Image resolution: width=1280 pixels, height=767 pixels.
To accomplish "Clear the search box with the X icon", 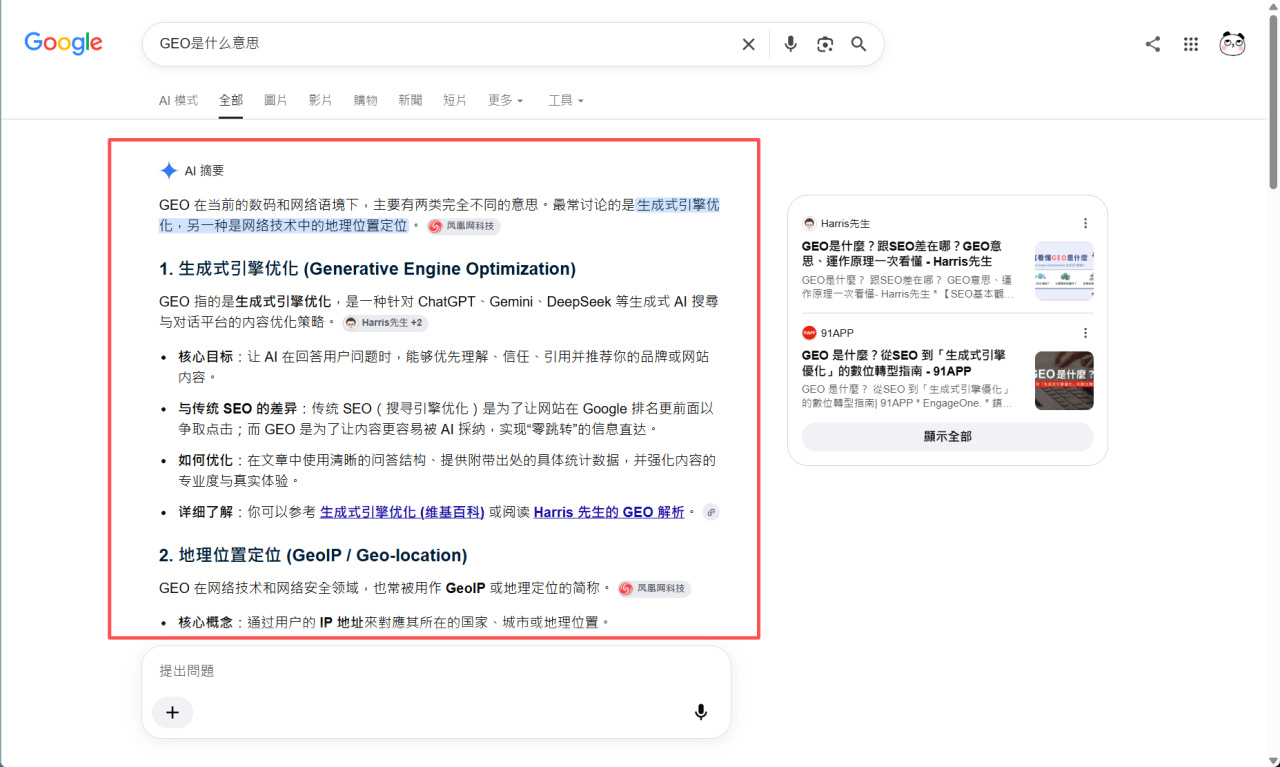I will tap(748, 44).
